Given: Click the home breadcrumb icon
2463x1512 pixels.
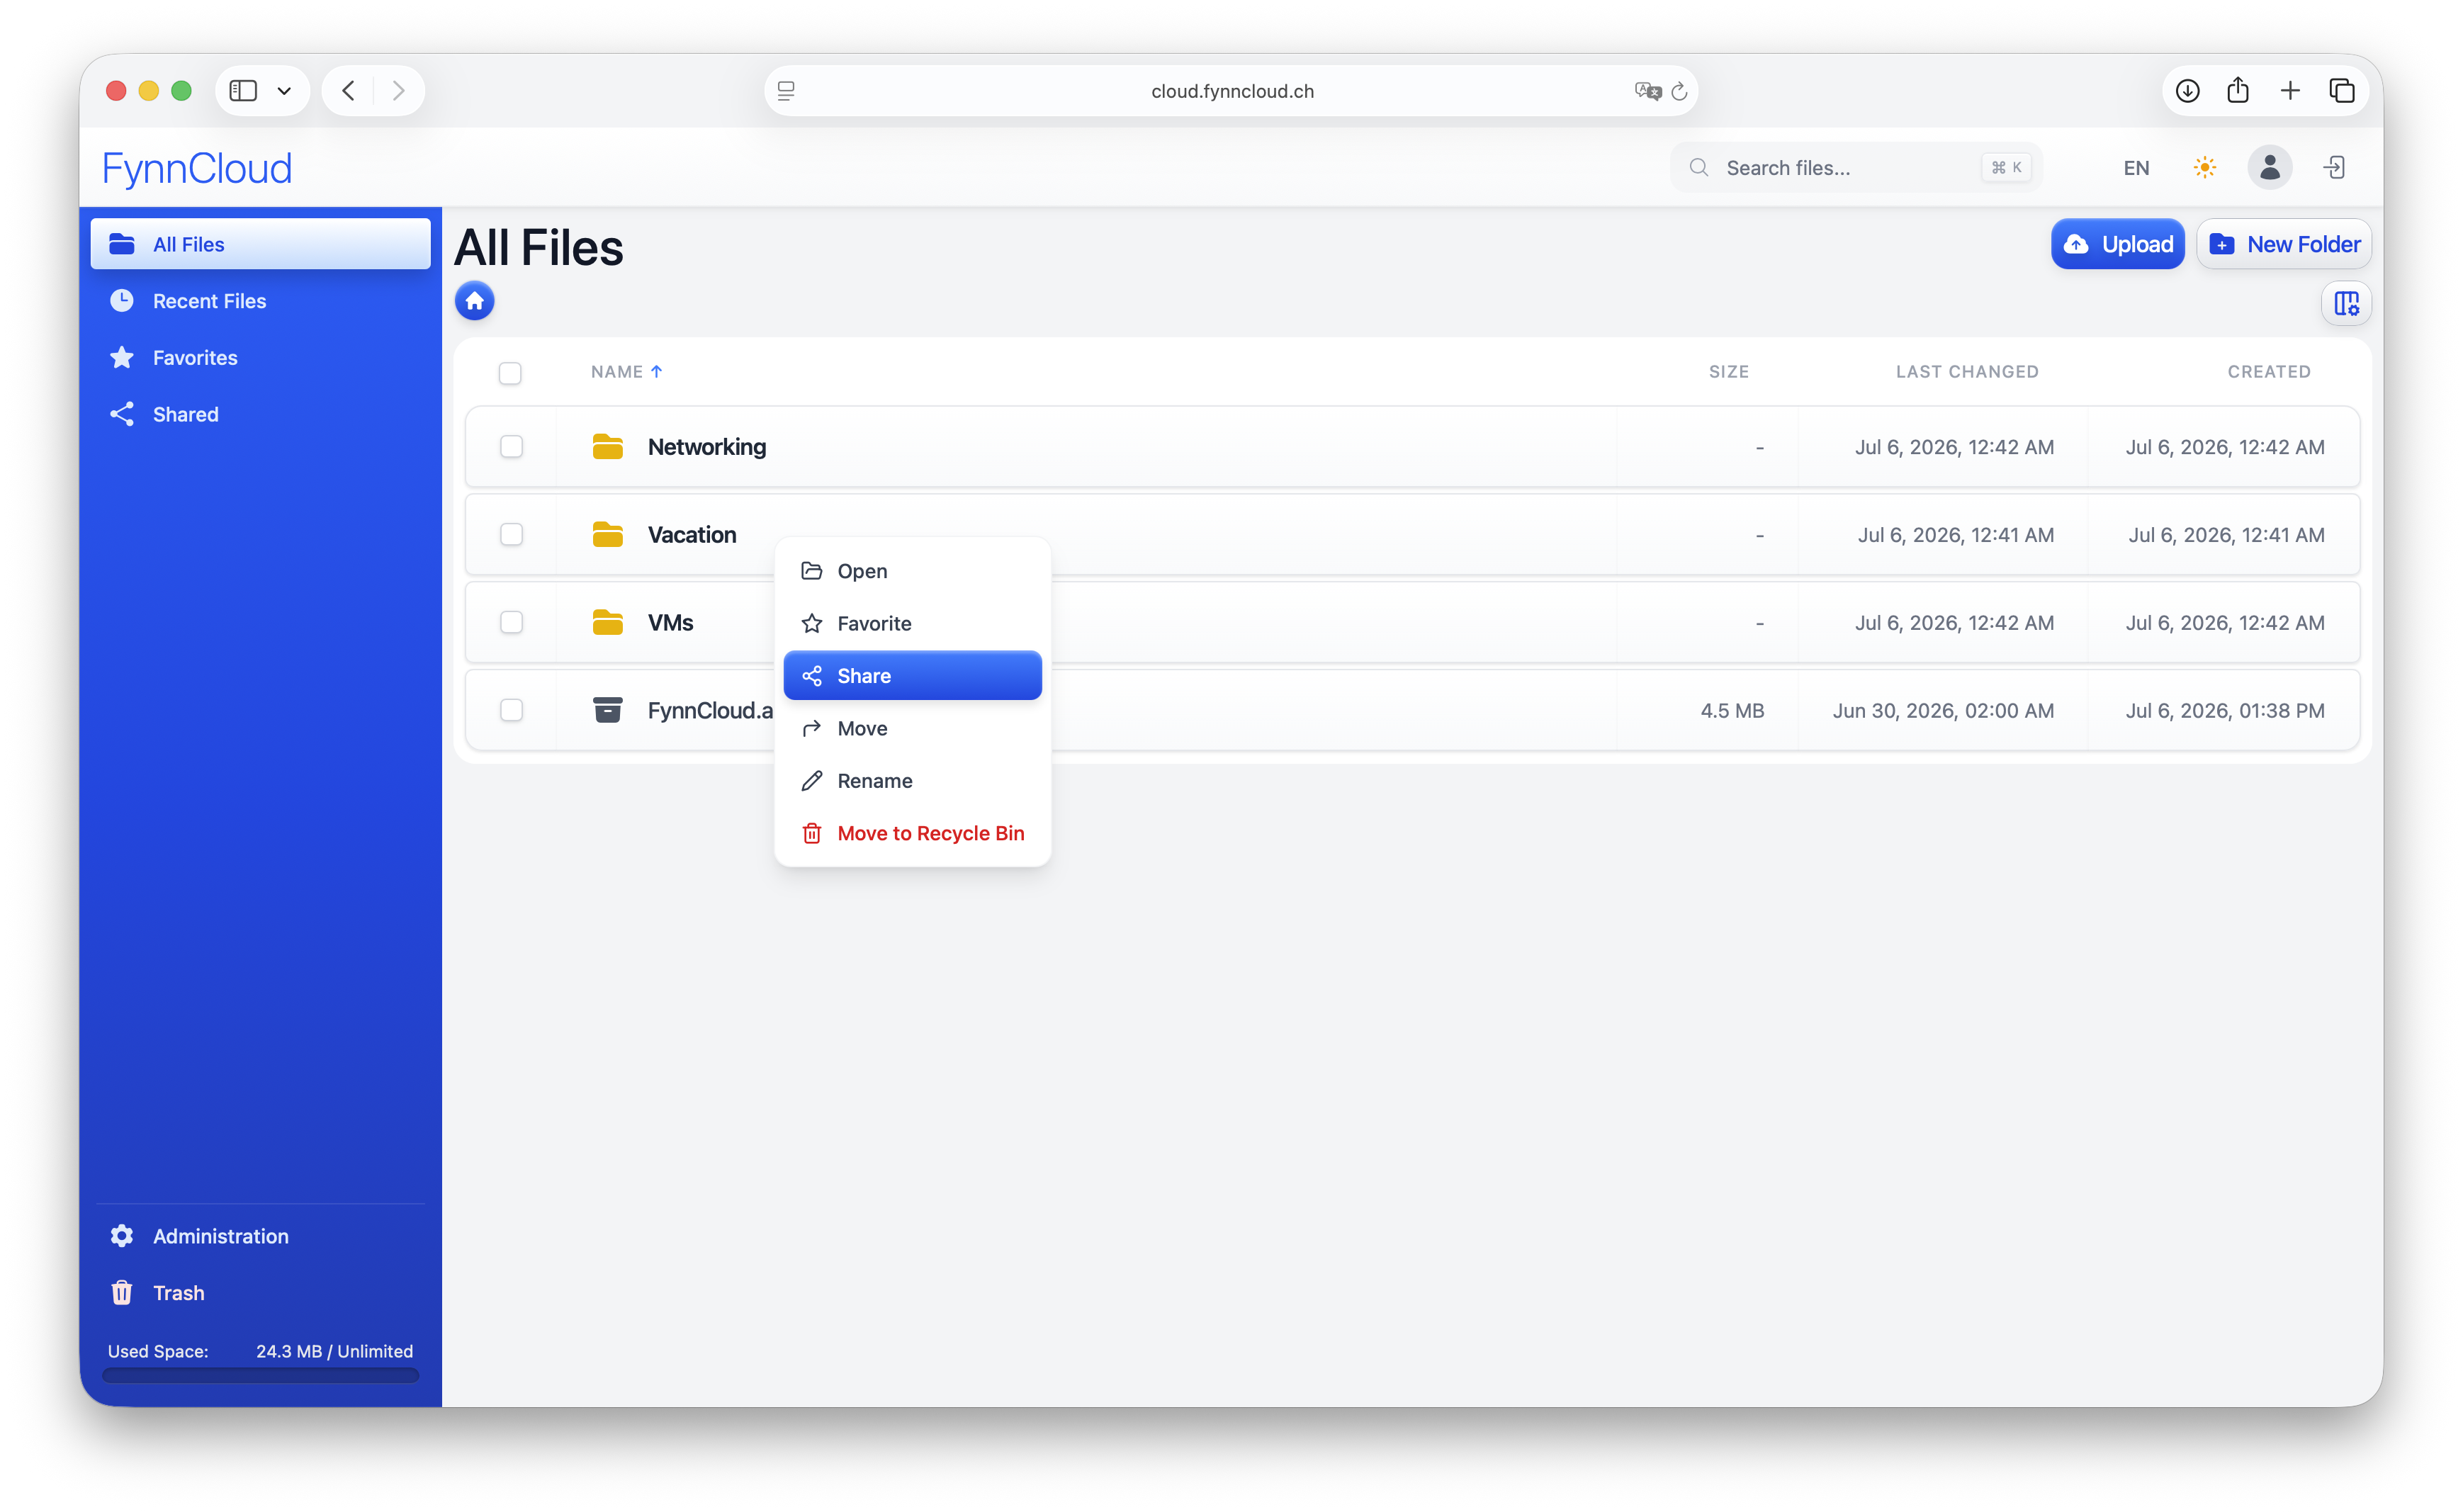Looking at the screenshot, I should (x=474, y=301).
